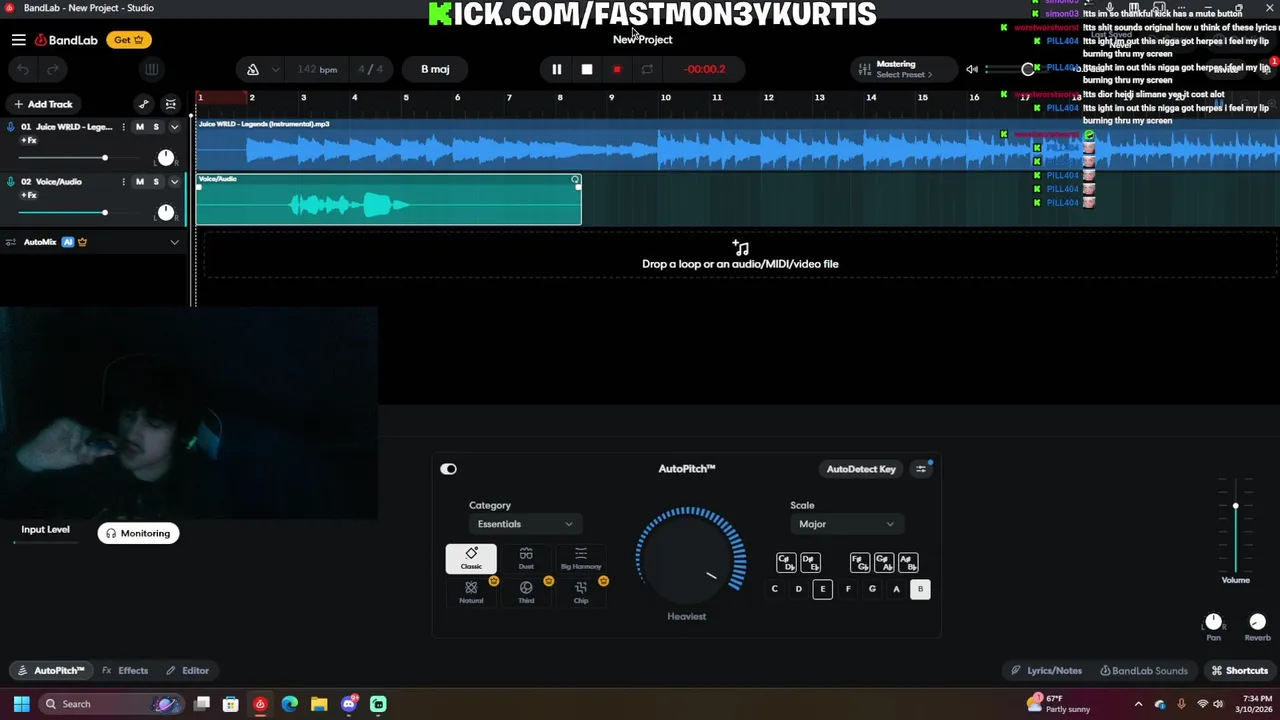Select the Juice WRLD track microphone icon
Viewport: 1280px width, 720px height.
point(10,127)
